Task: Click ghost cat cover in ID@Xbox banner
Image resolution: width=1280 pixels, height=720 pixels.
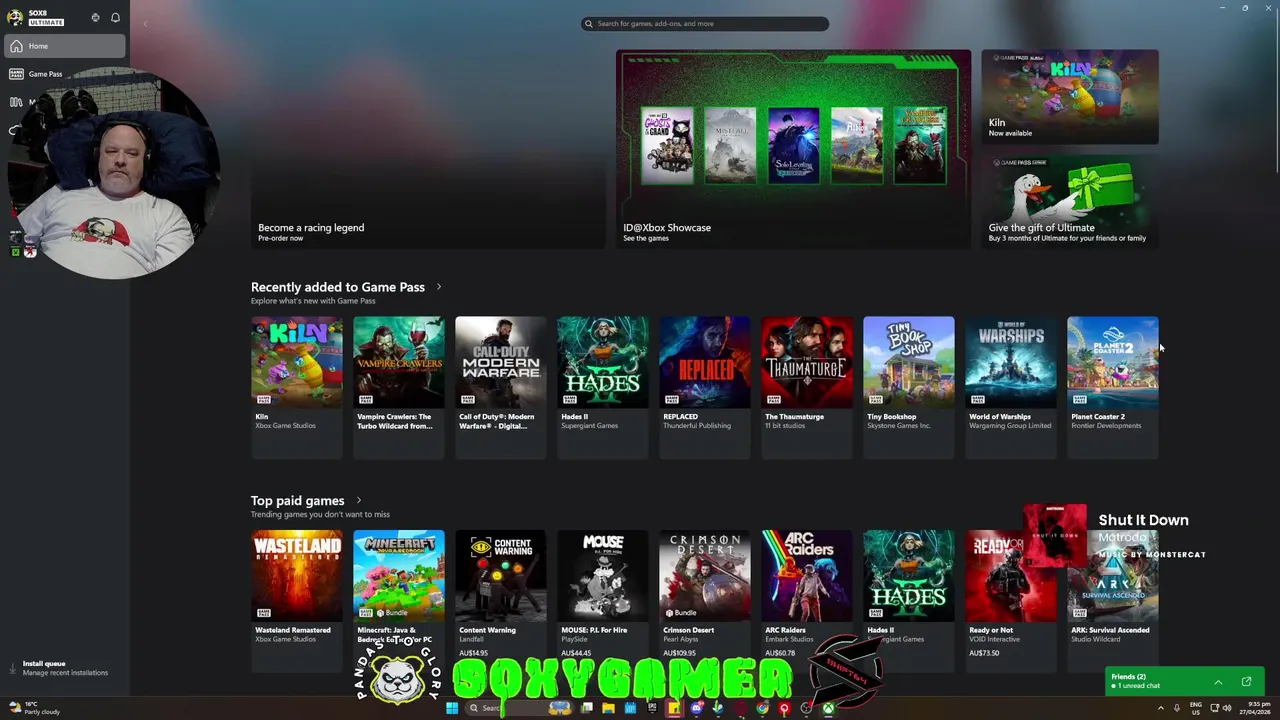Action: coord(667,146)
